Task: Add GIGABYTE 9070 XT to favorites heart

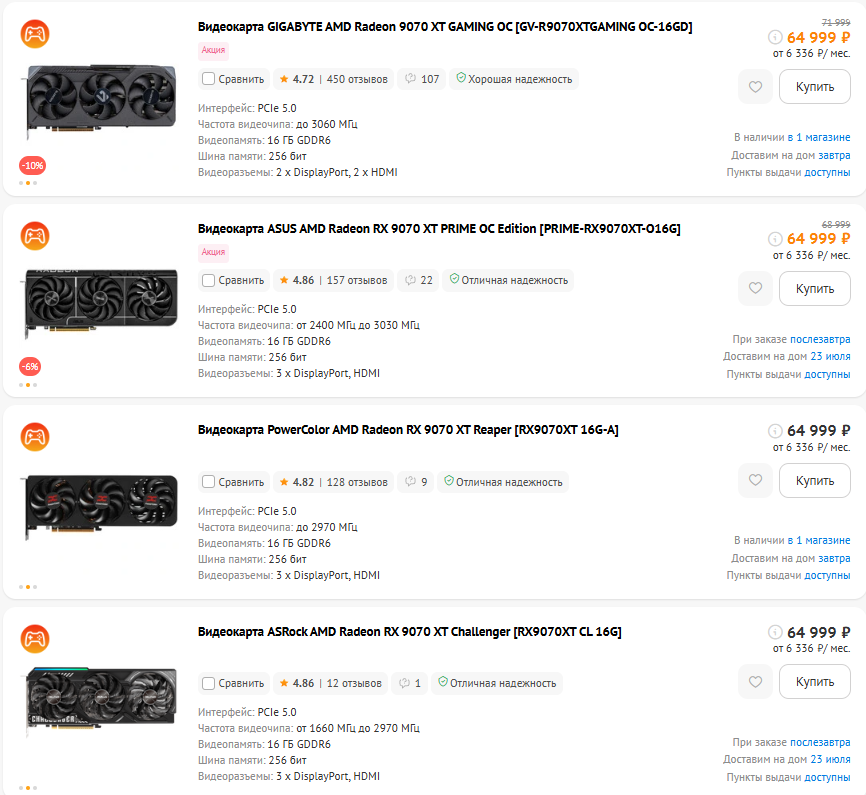Action: coord(755,87)
